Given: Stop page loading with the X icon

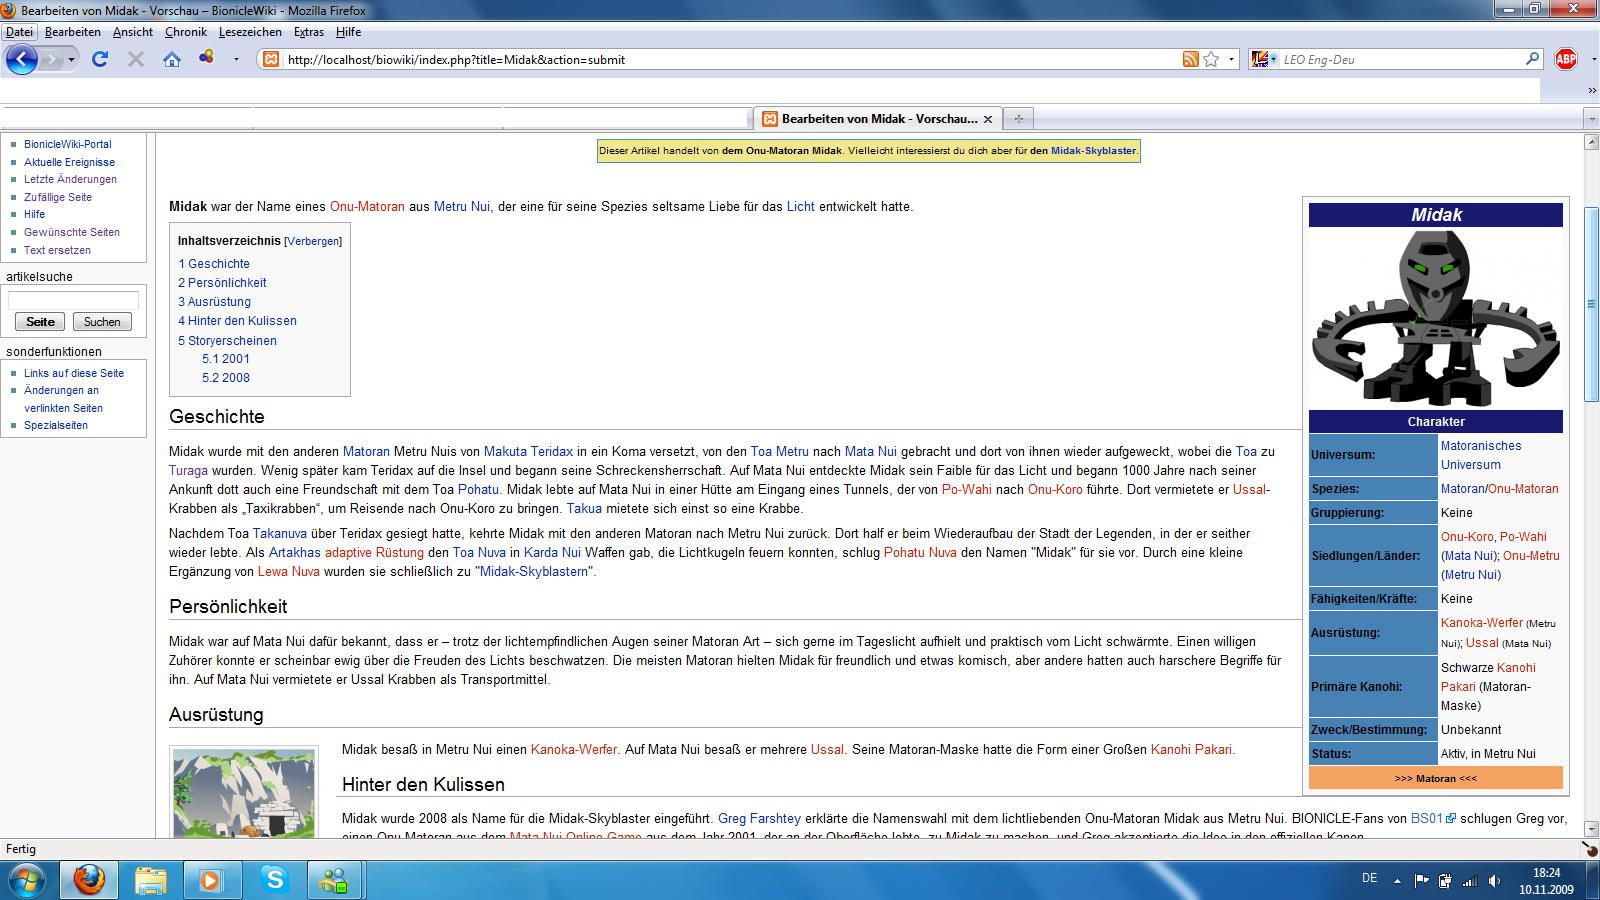Looking at the screenshot, I should click(135, 59).
